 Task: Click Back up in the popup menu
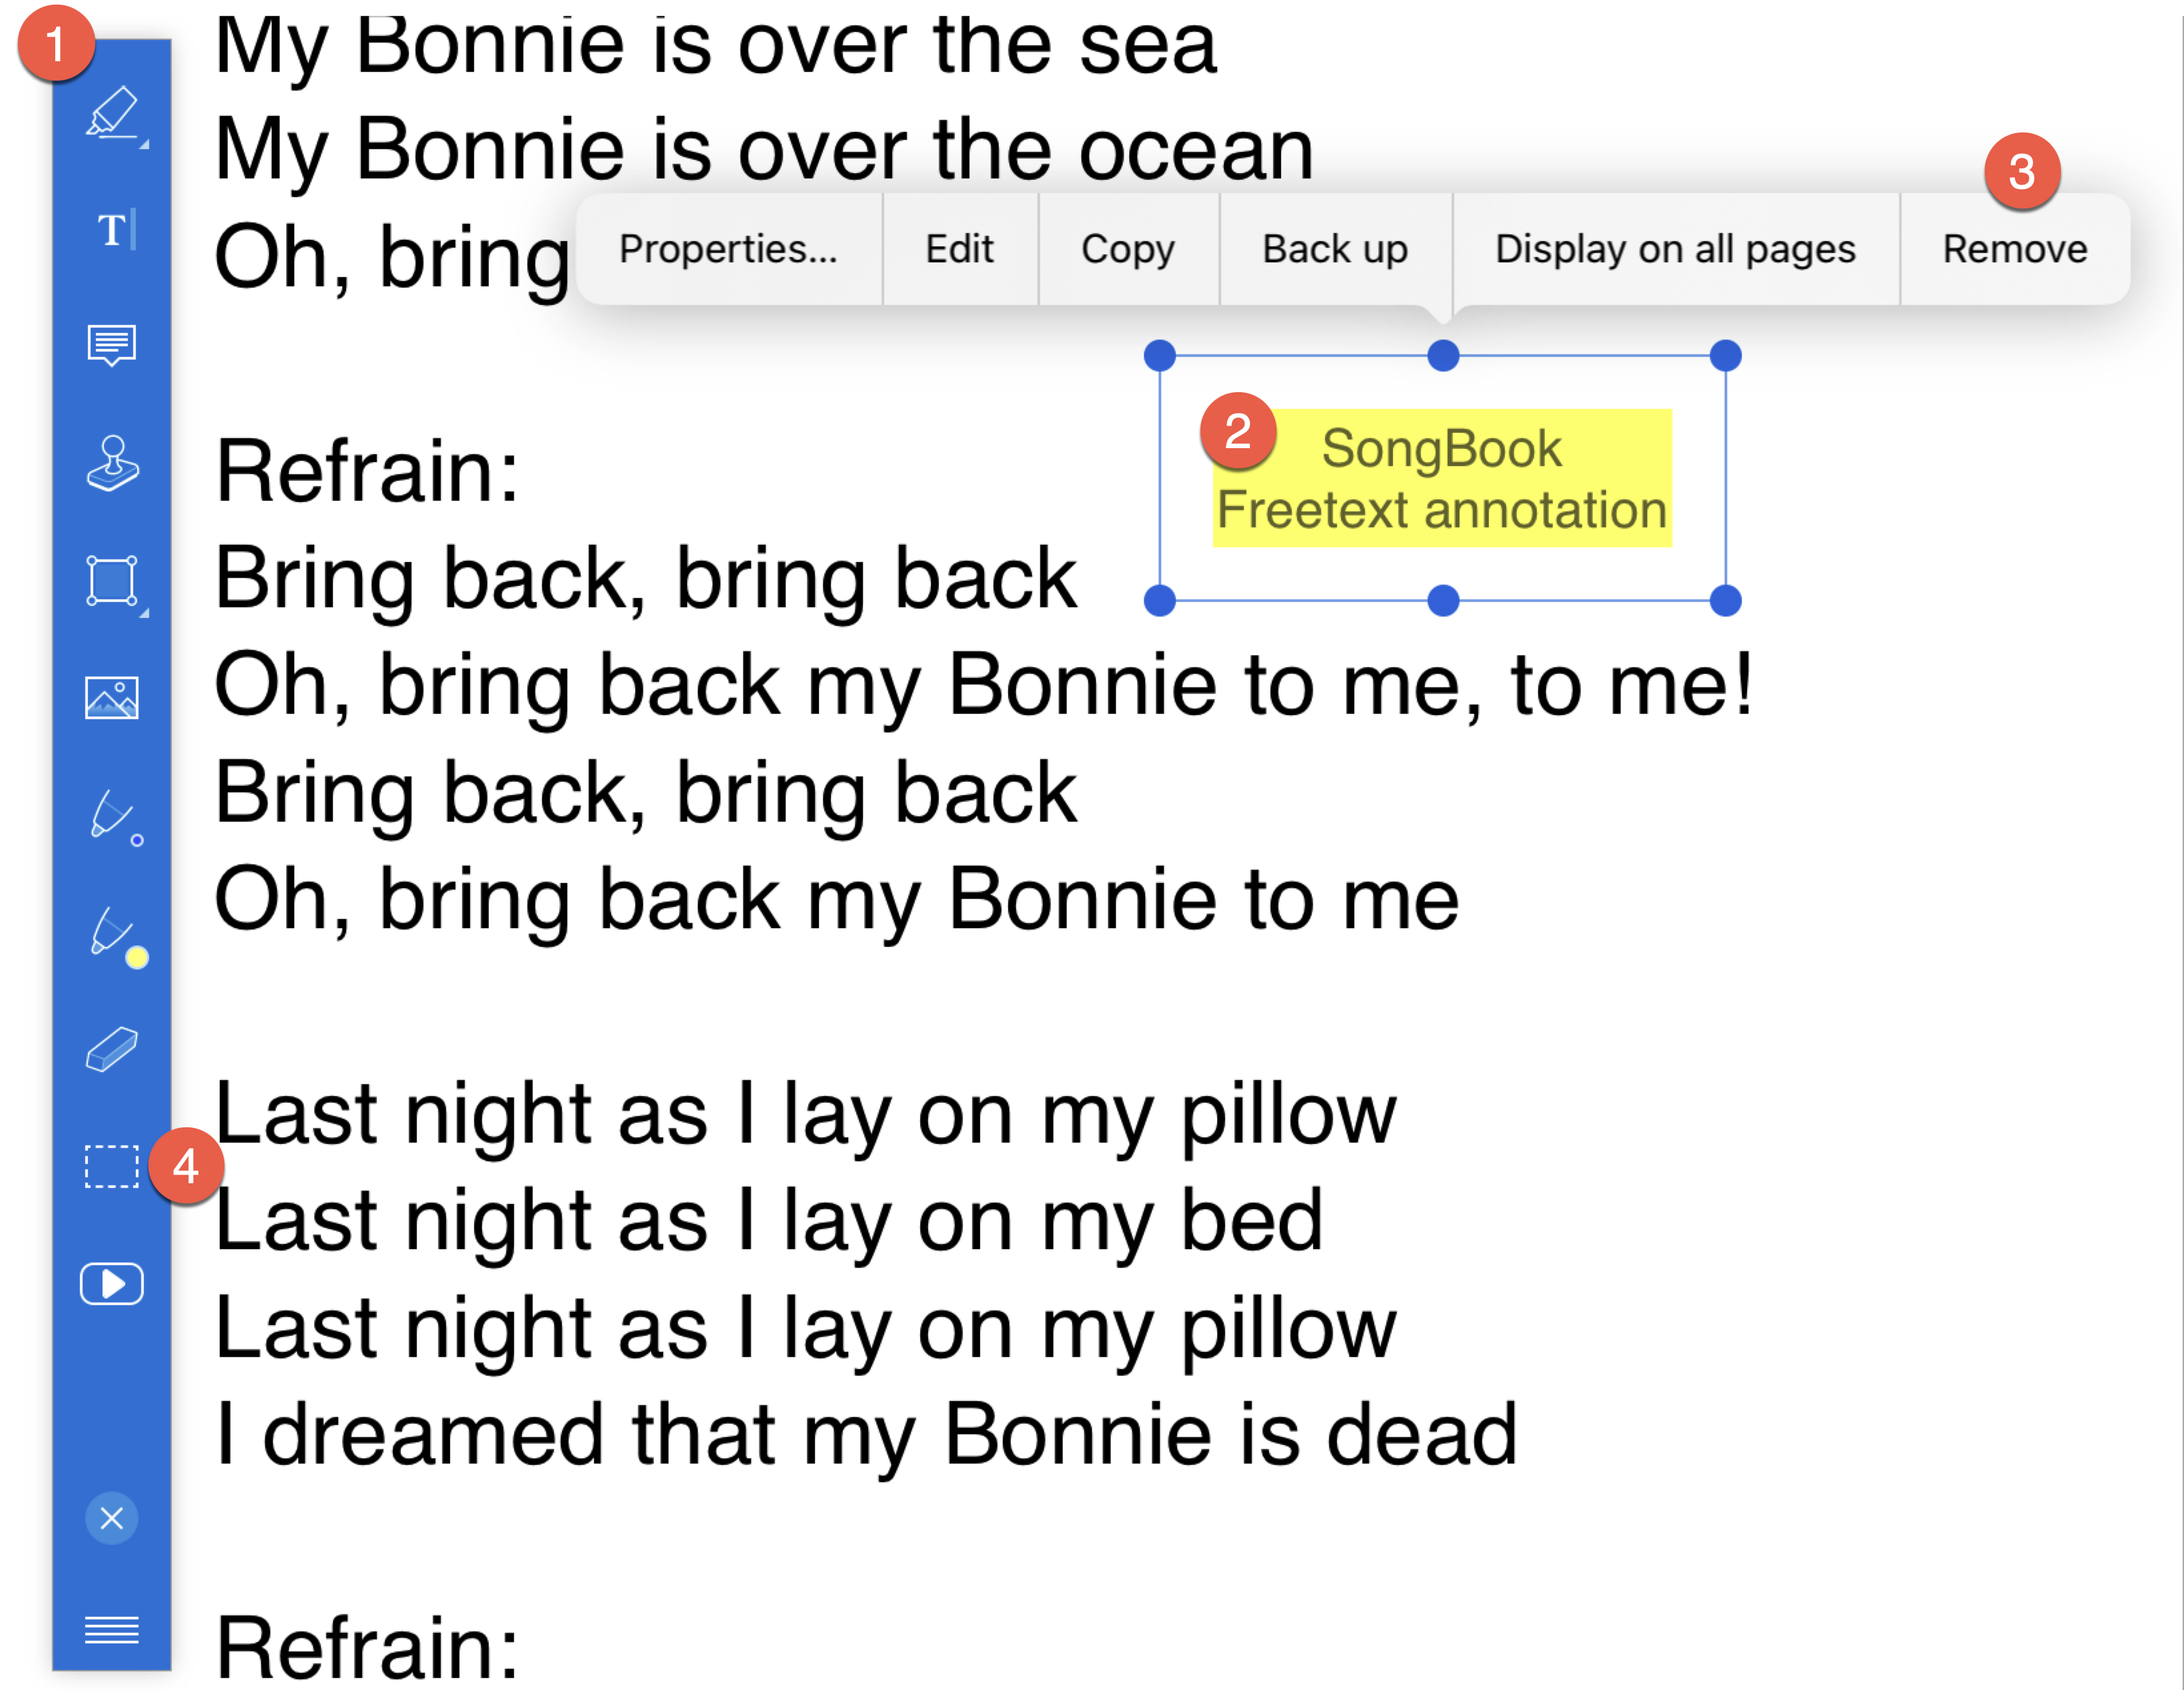(x=1335, y=249)
